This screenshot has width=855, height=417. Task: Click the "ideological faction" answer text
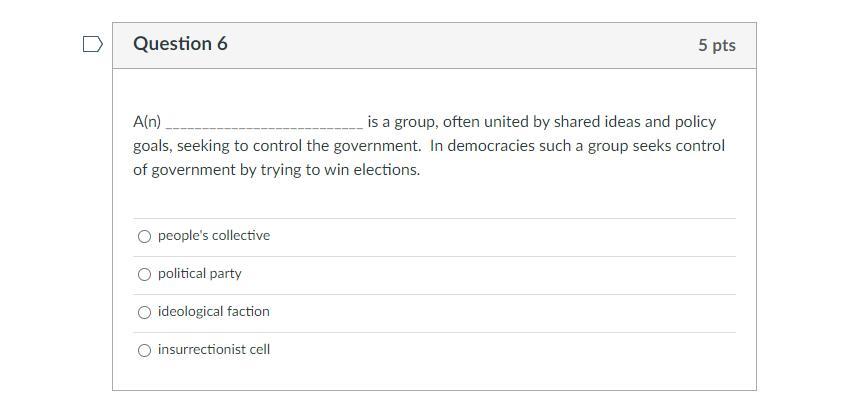[x=213, y=312]
